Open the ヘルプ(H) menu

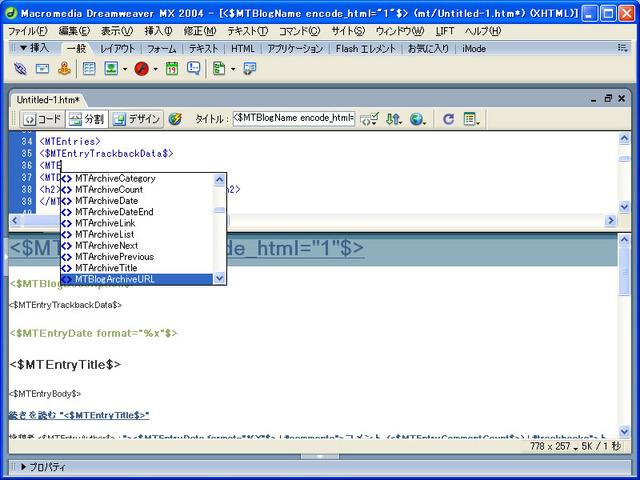(x=483, y=31)
